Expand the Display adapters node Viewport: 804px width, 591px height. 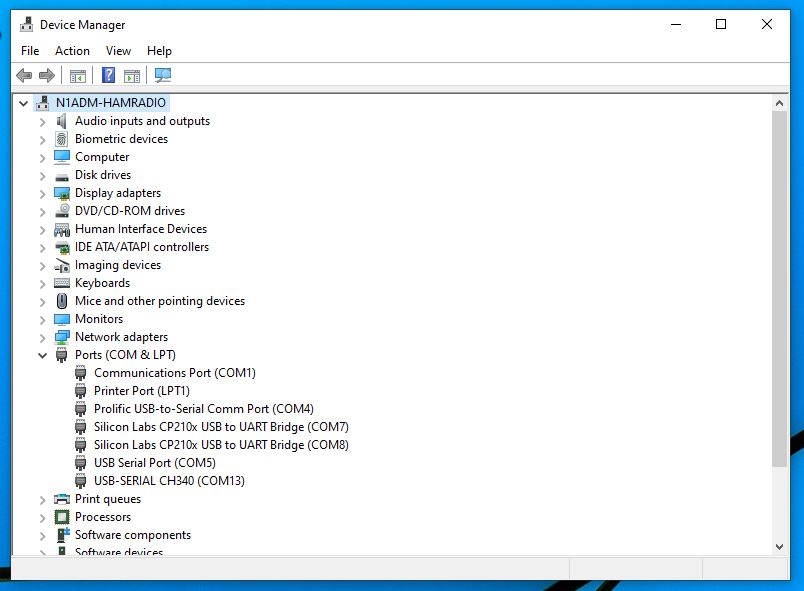tap(42, 193)
